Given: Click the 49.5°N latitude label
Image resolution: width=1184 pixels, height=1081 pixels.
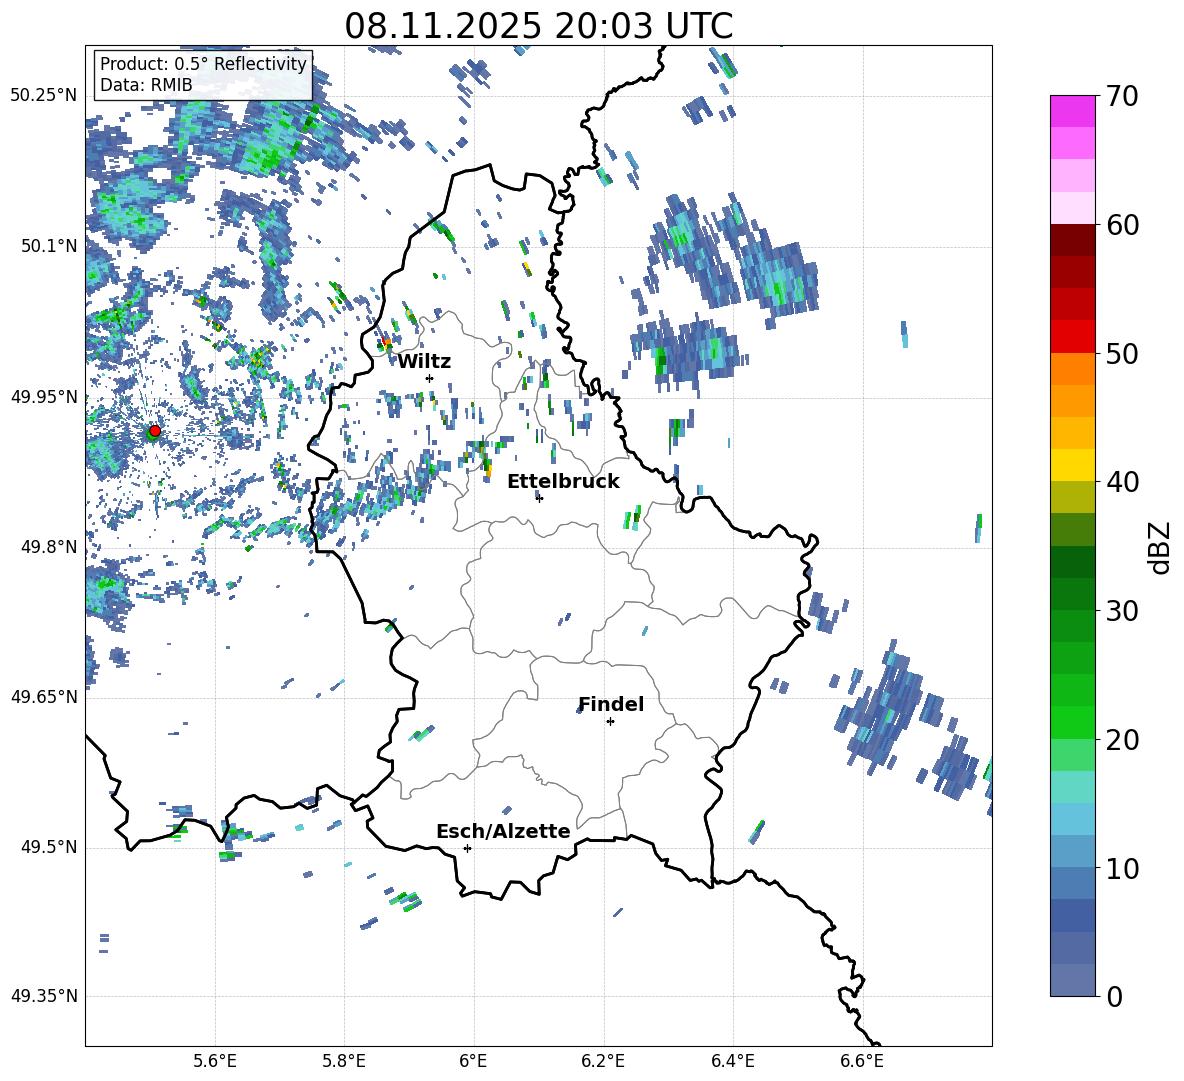Looking at the screenshot, I should [x=49, y=847].
